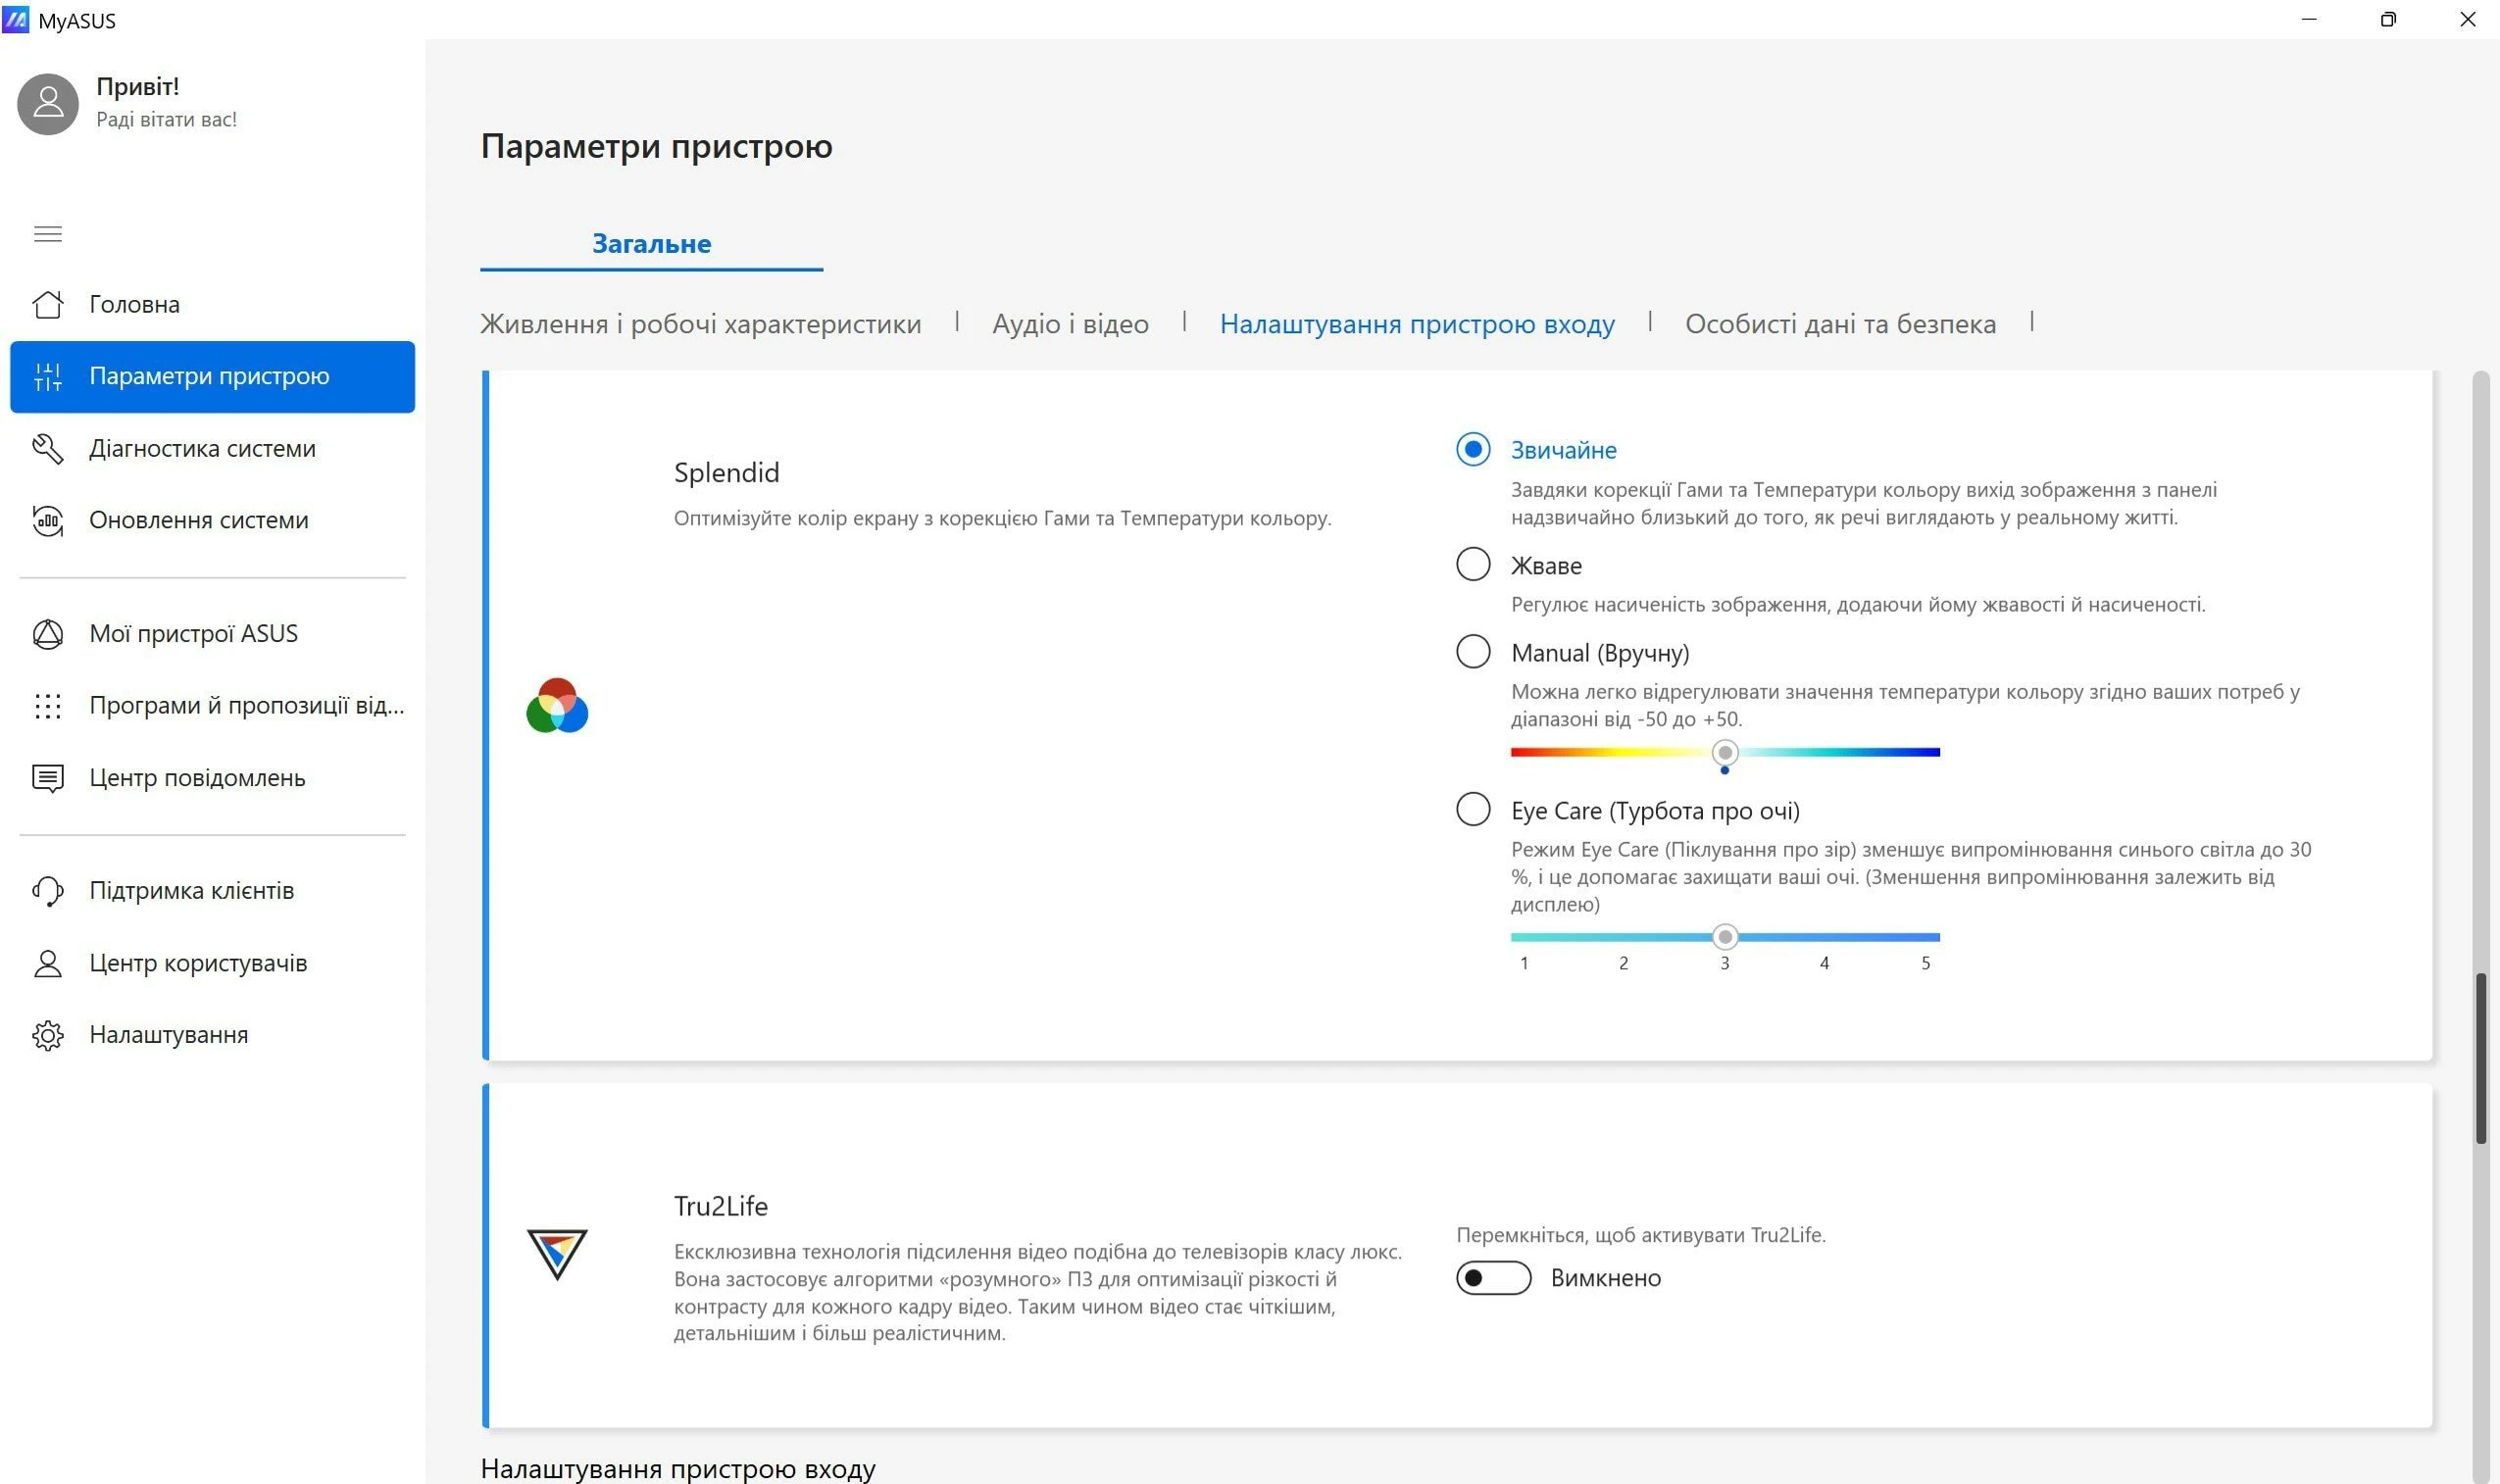Click the Діагностика системи wrench icon

48,448
